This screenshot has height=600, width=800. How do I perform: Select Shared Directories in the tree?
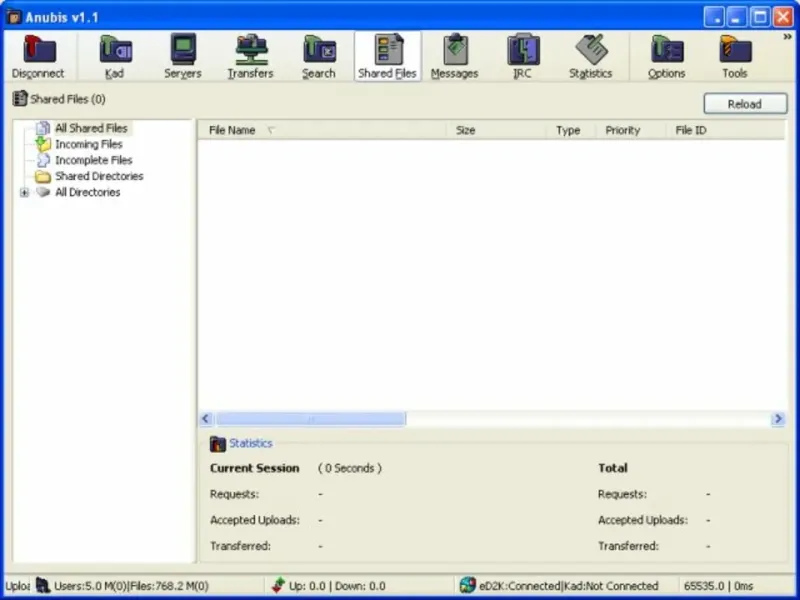[x=99, y=176]
